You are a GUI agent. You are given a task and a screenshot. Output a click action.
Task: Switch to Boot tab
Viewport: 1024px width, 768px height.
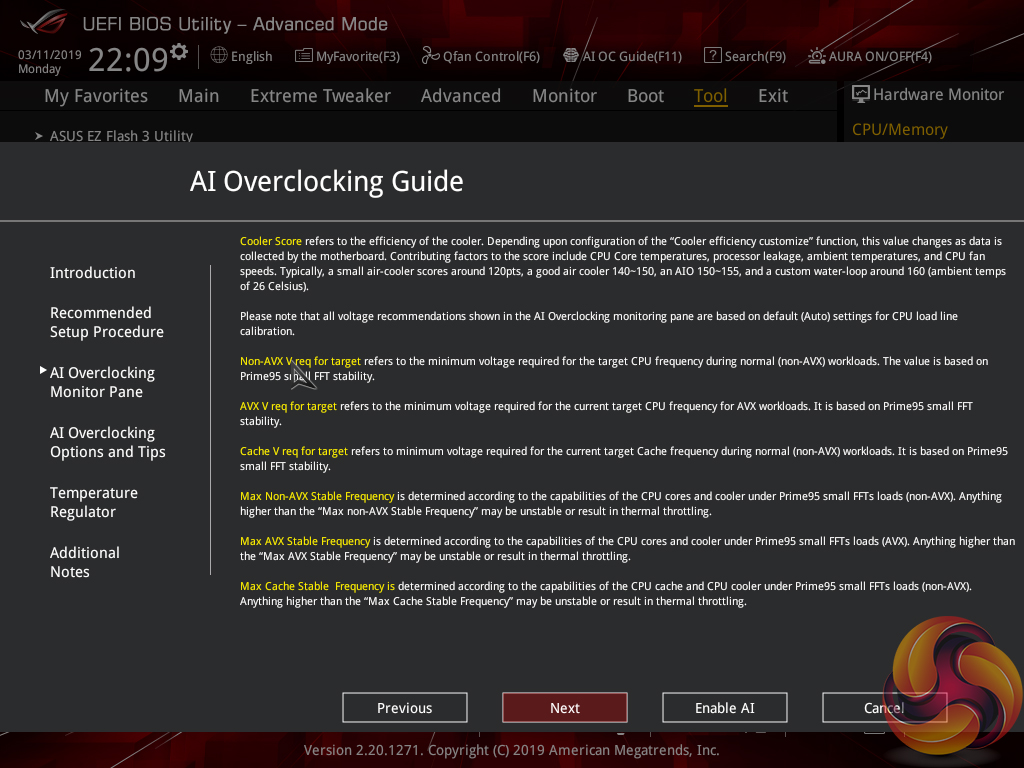coord(645,96)
